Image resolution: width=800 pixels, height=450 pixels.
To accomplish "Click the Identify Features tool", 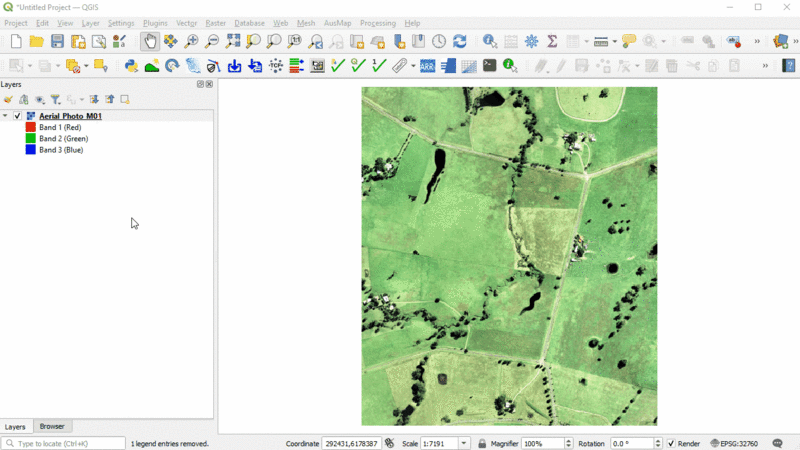I will click(490, 41).
